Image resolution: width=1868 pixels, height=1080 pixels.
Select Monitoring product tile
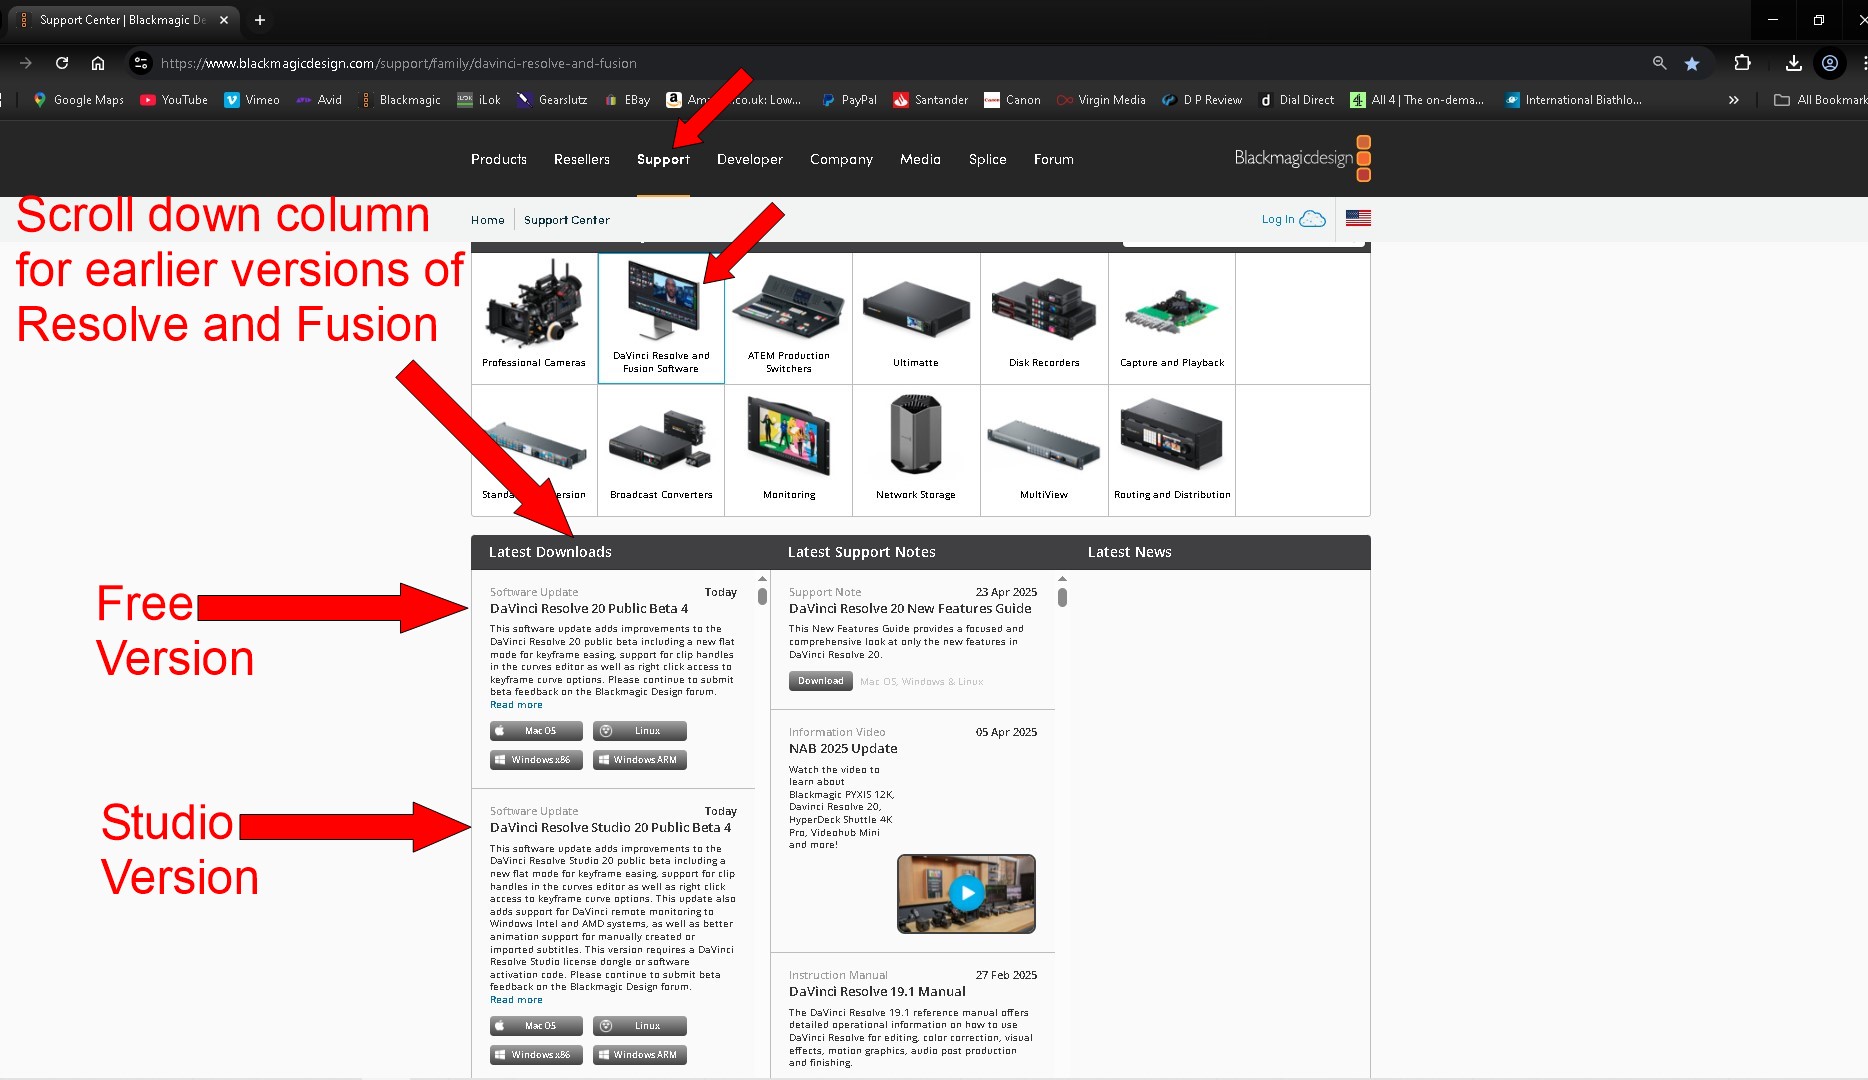coord(789,450)
